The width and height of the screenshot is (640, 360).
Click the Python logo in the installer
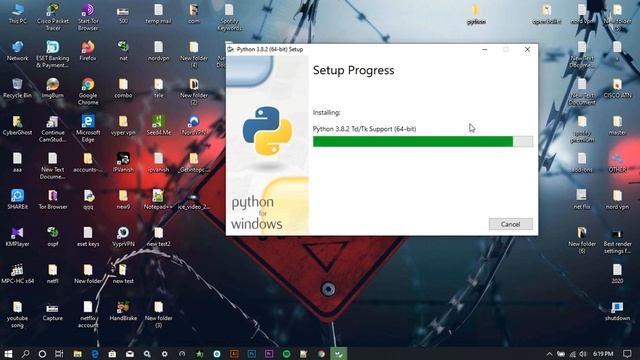(x=267, y=131)
